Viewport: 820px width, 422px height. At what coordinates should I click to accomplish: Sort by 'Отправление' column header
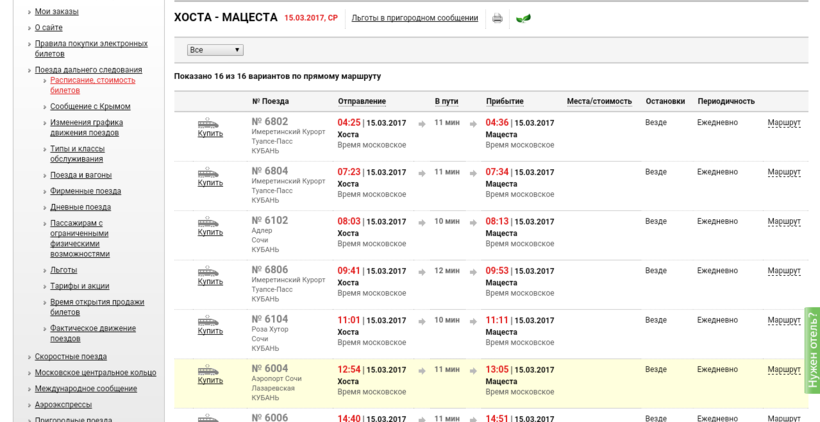361,101
